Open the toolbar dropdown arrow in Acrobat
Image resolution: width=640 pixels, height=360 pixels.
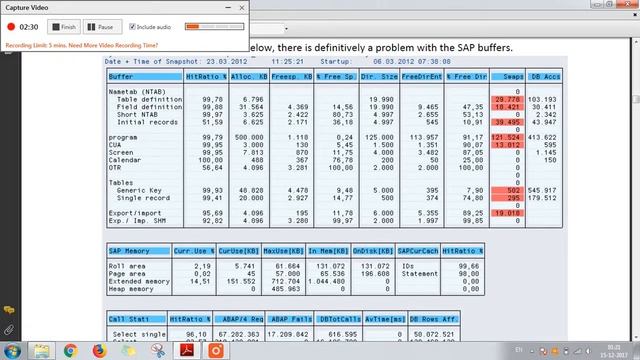tap(286, 29)
